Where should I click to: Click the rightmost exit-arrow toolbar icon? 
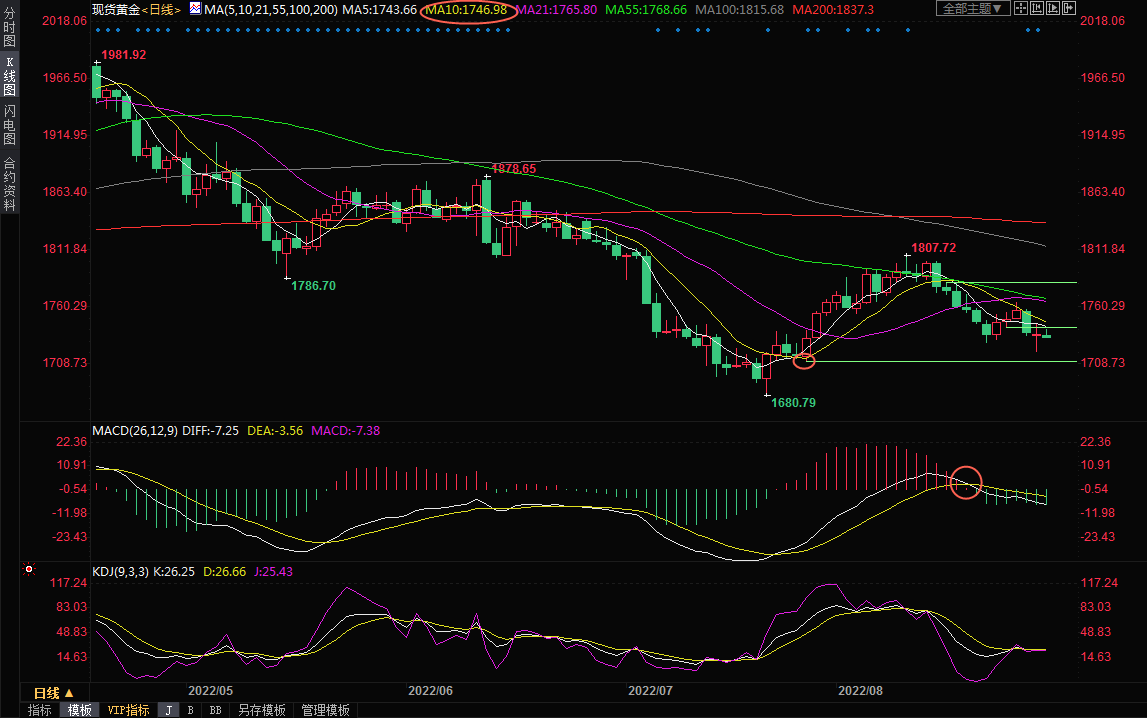coord(1069,9)
